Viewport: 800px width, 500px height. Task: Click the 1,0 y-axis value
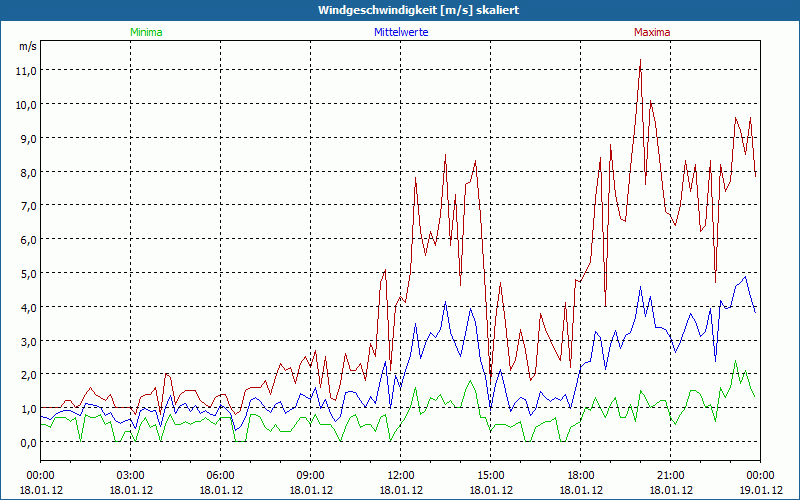pyautogui.click(x=29, y=409)
